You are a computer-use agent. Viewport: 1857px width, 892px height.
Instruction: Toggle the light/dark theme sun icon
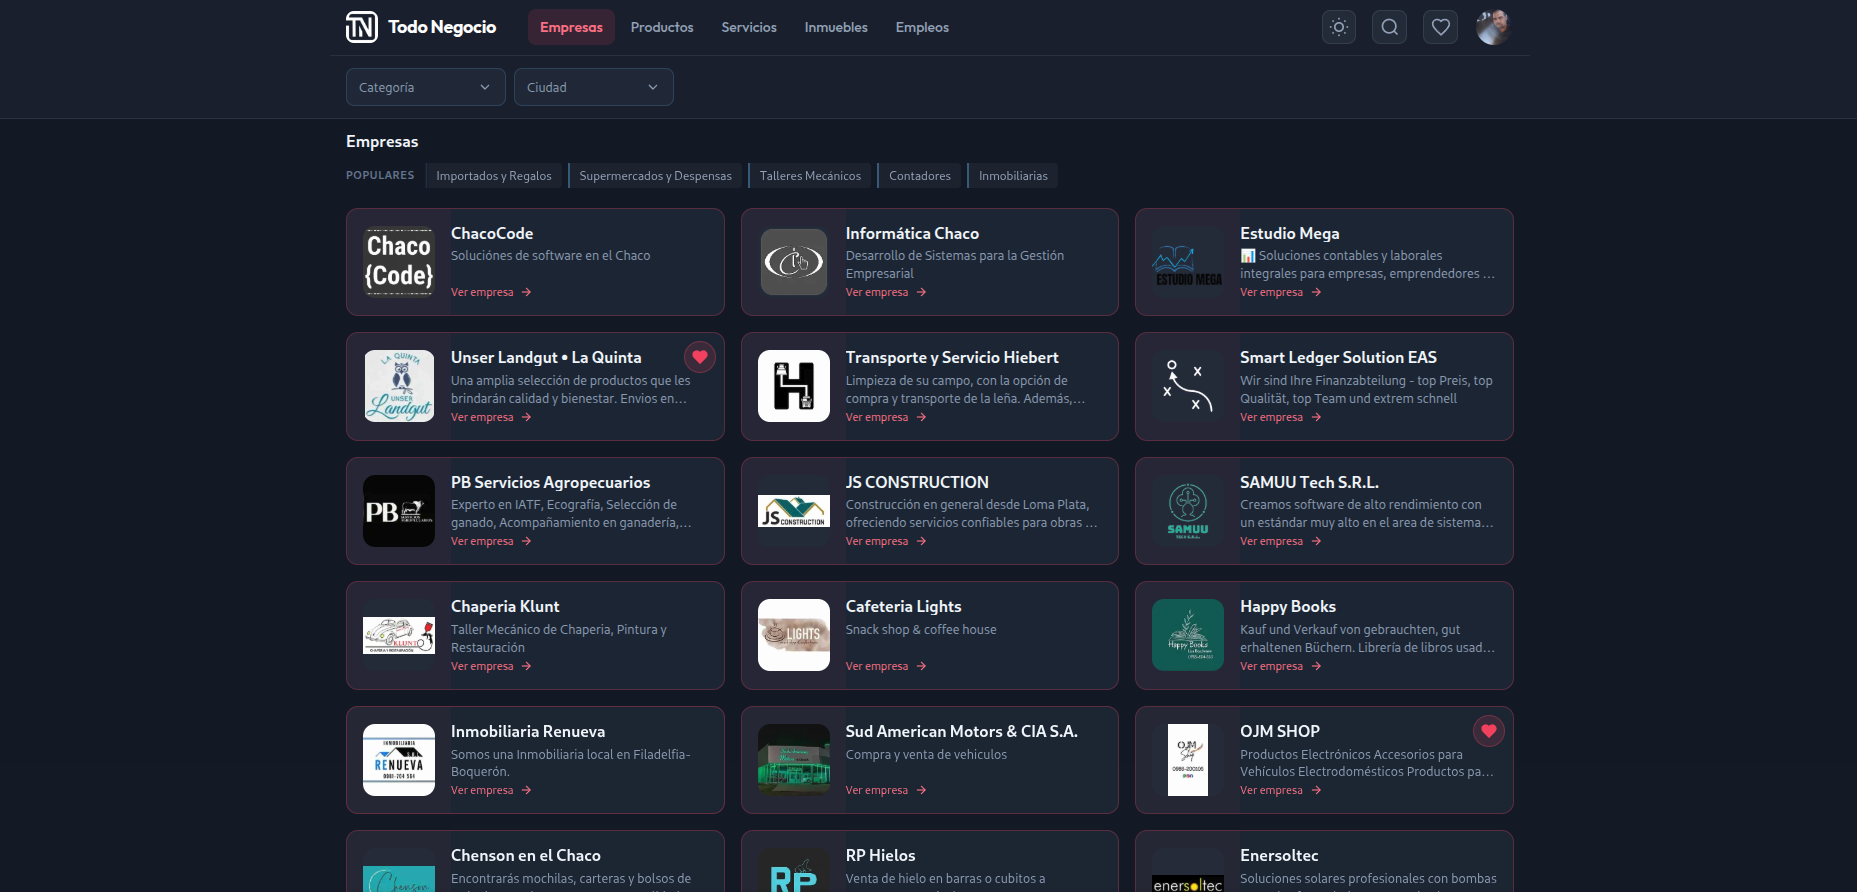point(1339,27)
